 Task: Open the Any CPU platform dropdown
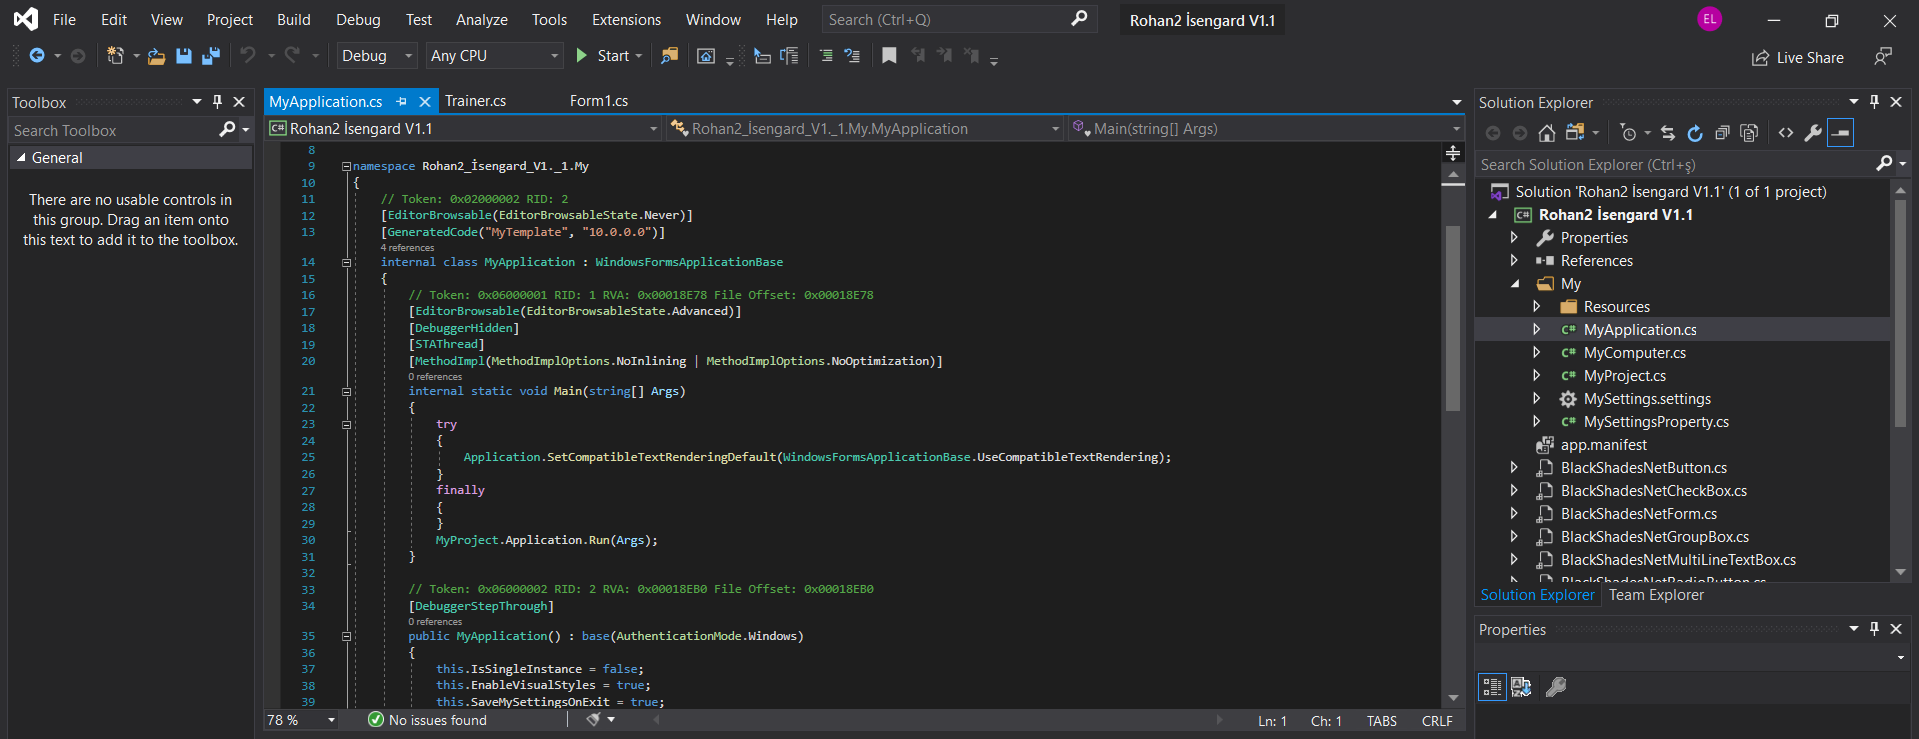coord(494,56)
